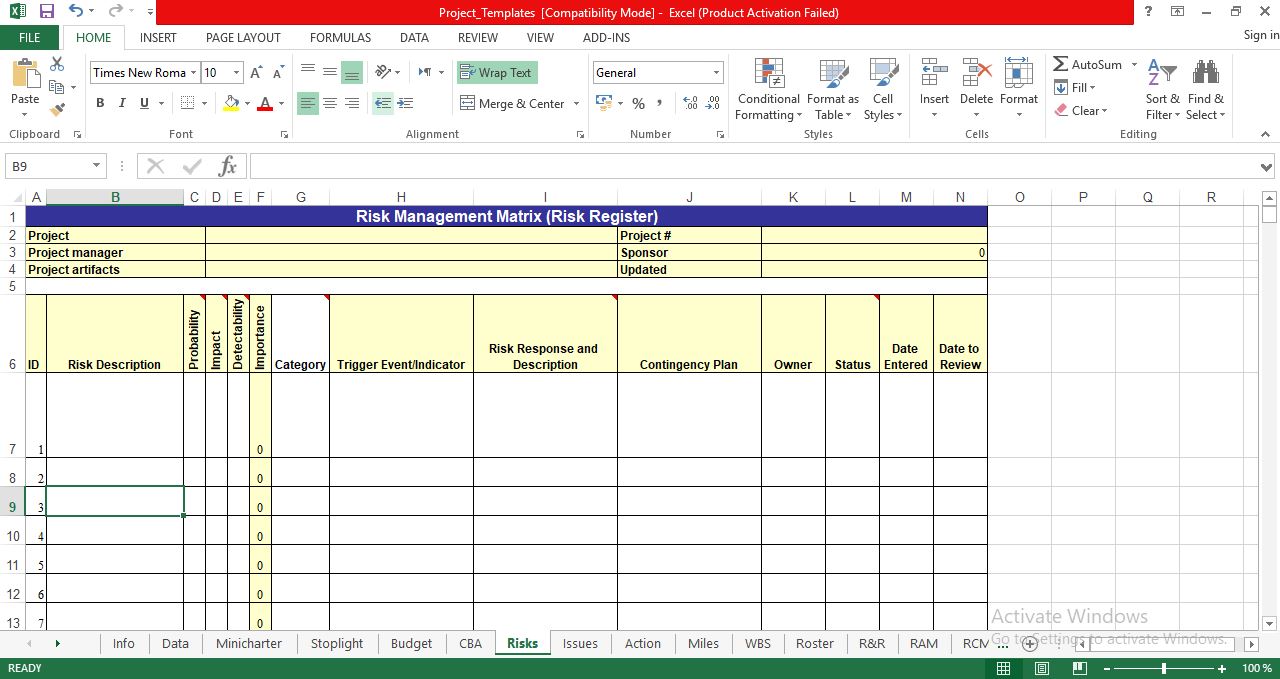The height and width of the screenshot is (679, 1280).
Task: Apply Percent Style formatting
Action: pyautogui.click(x=637, y=103)
